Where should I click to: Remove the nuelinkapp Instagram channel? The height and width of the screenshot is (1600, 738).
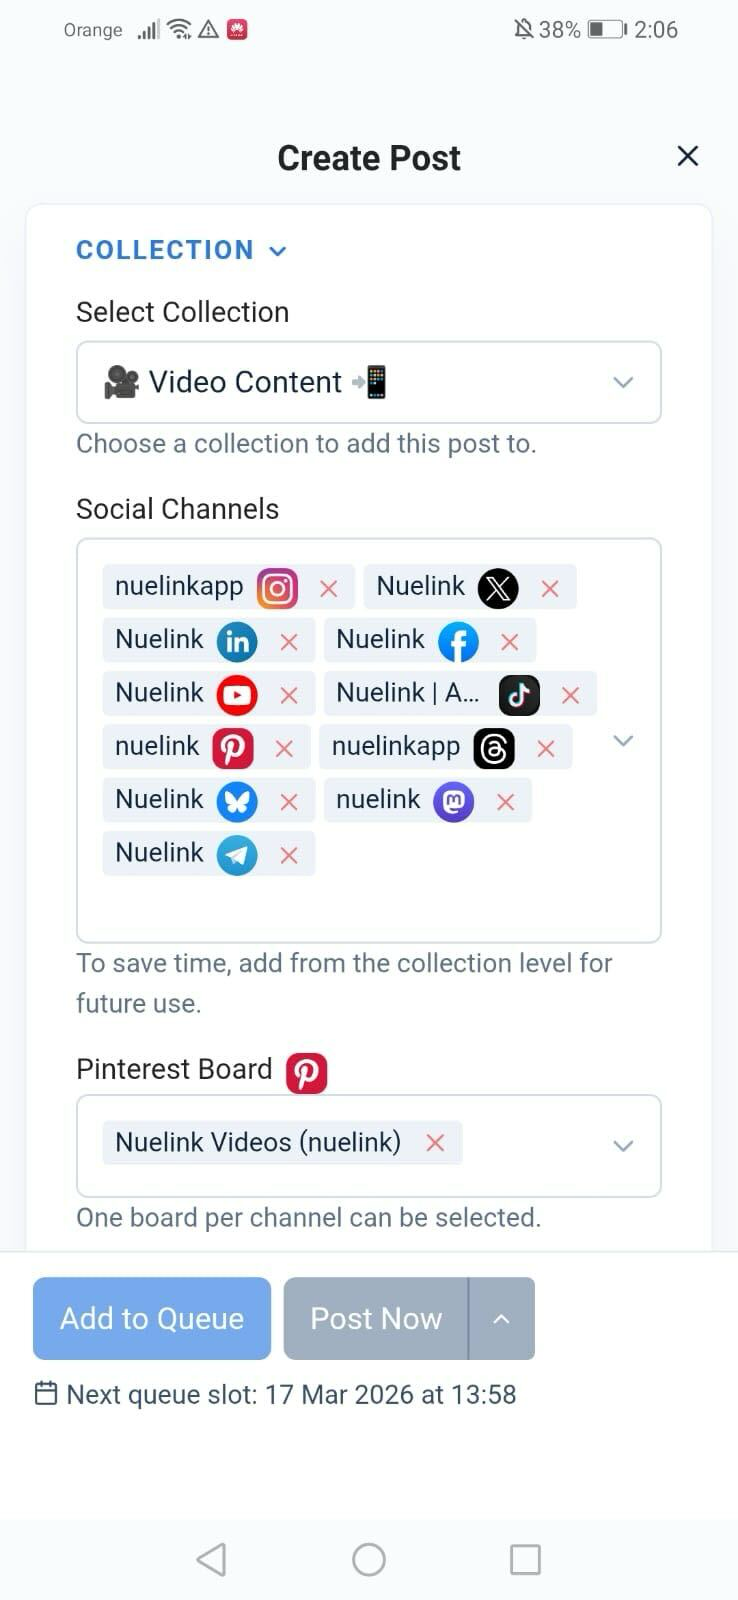(328, 589)
